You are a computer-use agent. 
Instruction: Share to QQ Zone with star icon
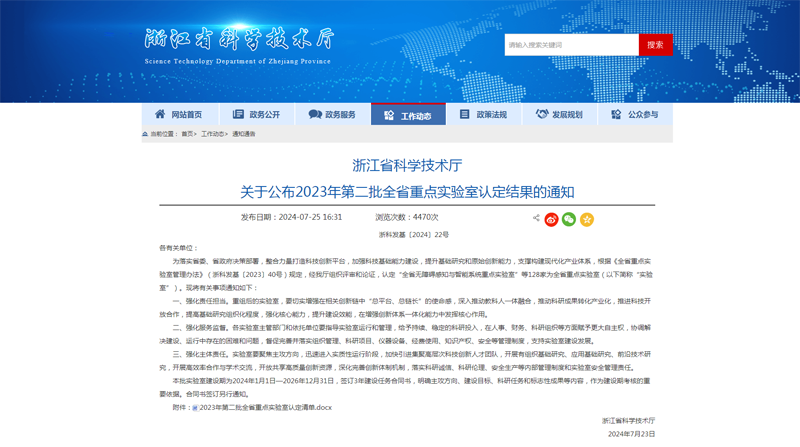tap(587, 219)
